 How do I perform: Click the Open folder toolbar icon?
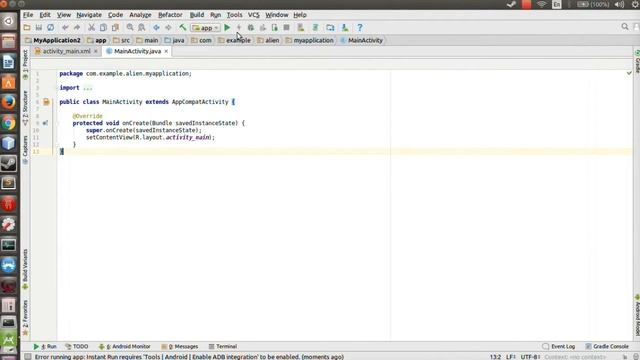pyautogui.click(x=27, y=28)
